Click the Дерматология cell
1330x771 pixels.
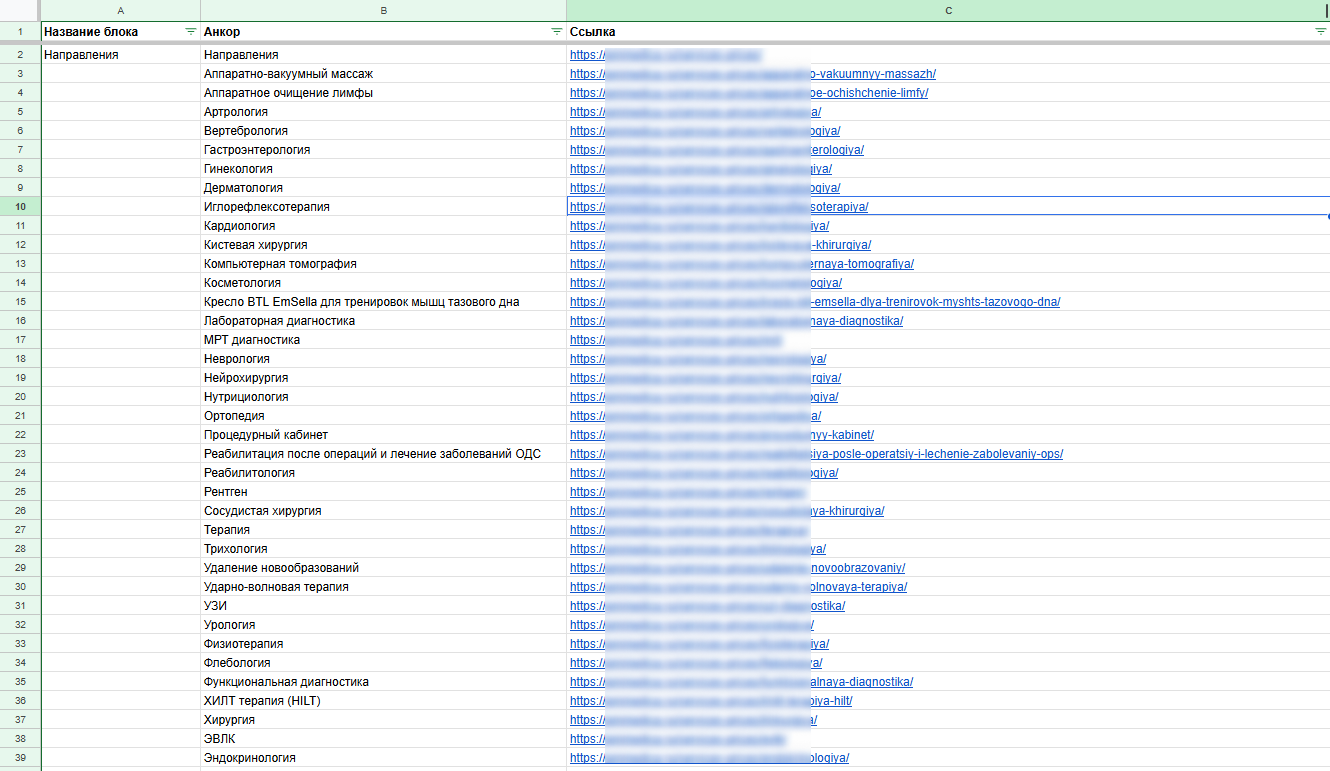pos(383,188)
